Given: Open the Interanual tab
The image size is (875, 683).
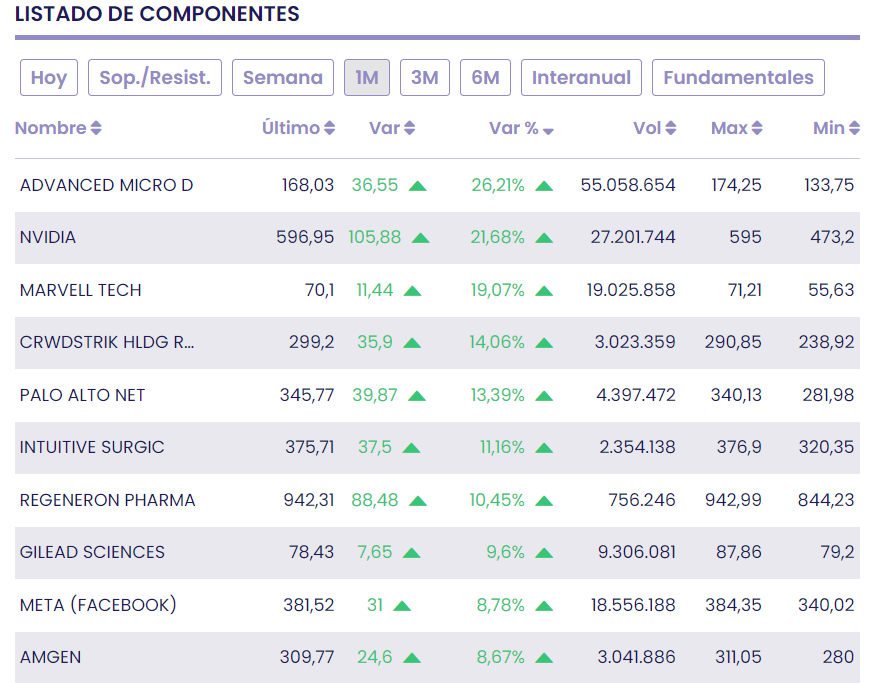Looking at the screenshot, I should 581,78.
